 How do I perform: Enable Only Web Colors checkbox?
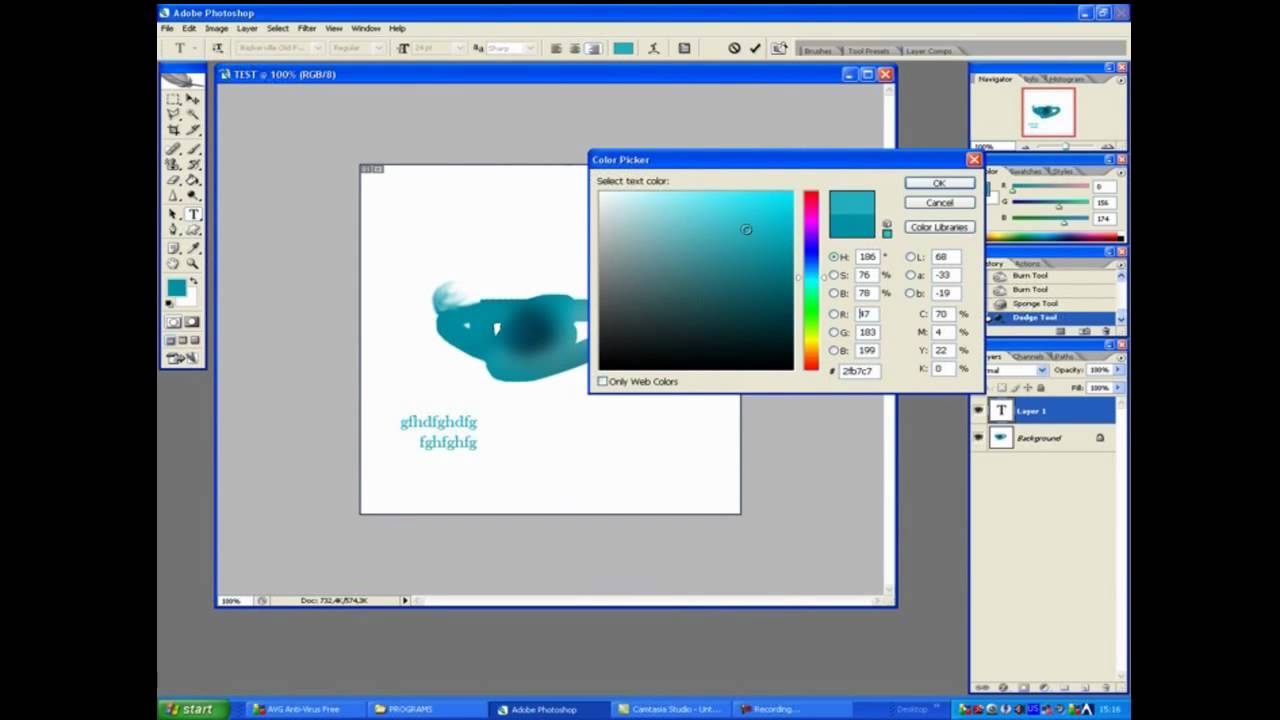[602, 381]
